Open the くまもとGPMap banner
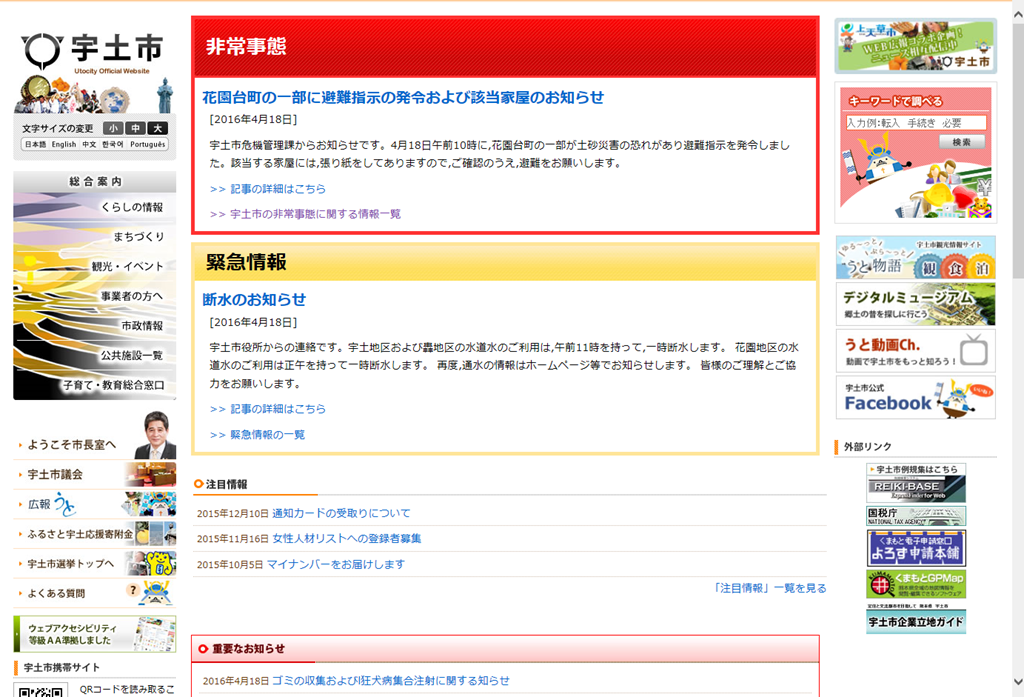The height and width of the screenshot is (697, 1024). [916, 584]
